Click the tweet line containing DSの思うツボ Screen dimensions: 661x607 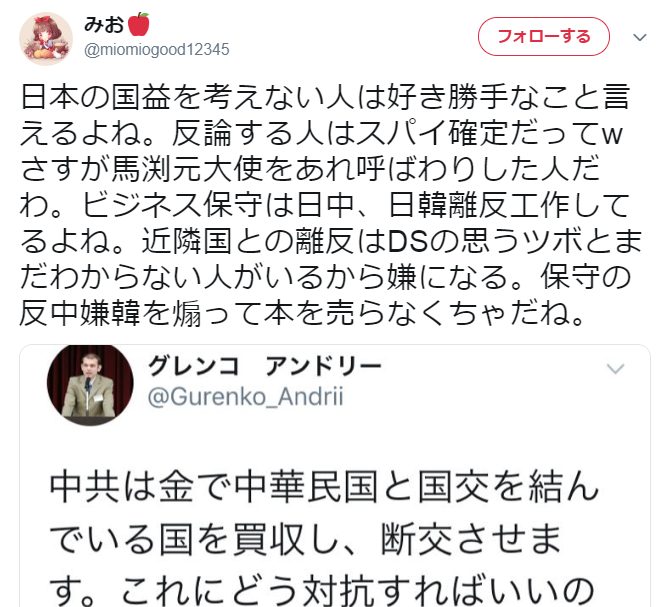click(331, 241)
